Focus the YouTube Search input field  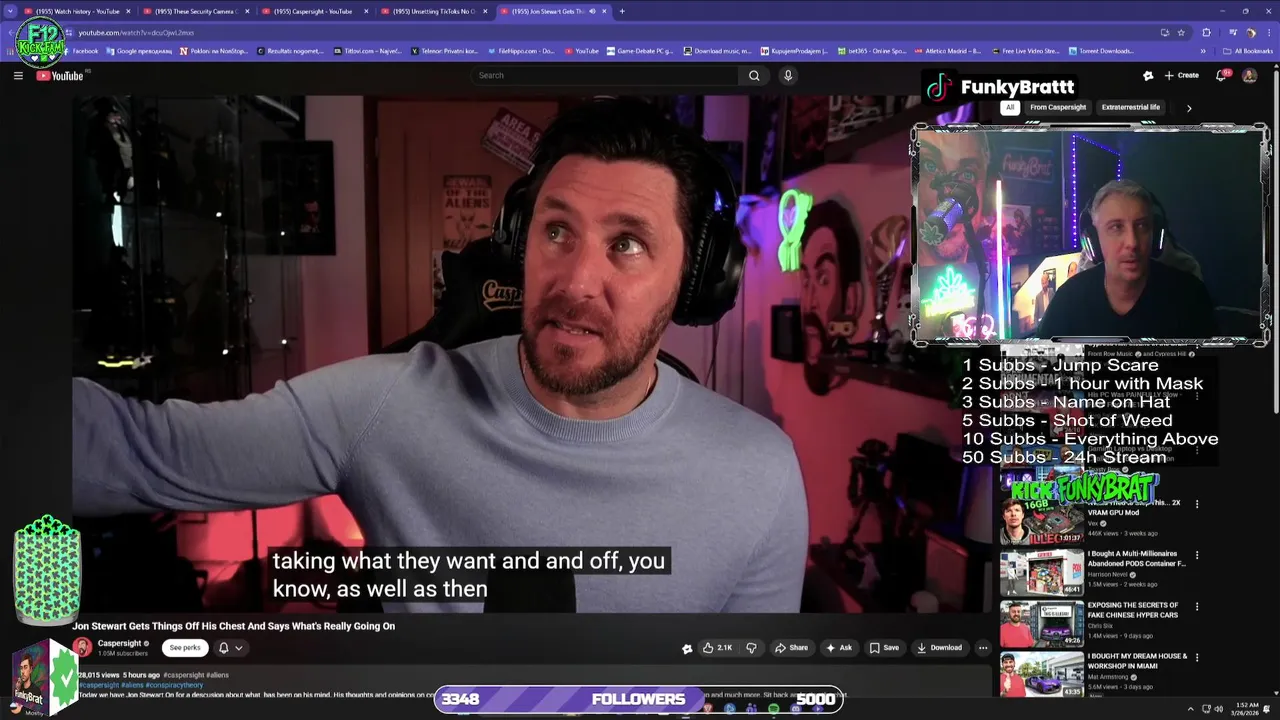605,75
